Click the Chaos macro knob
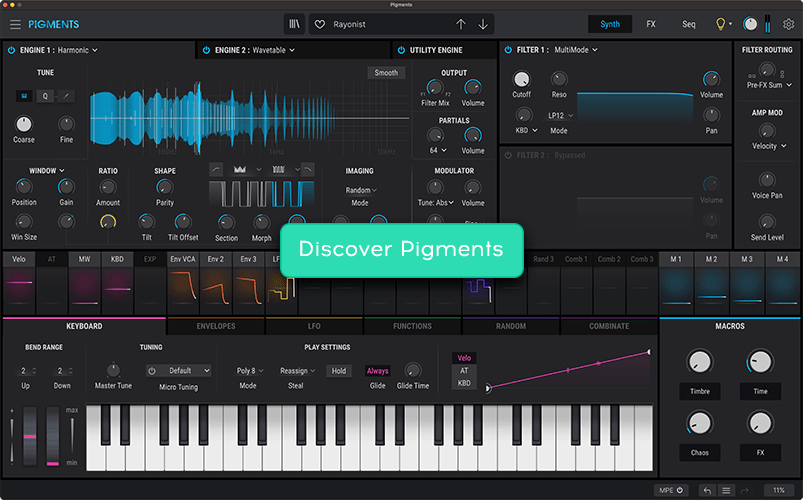The width and height of the screenshot is (803, 500). point(700,424)
